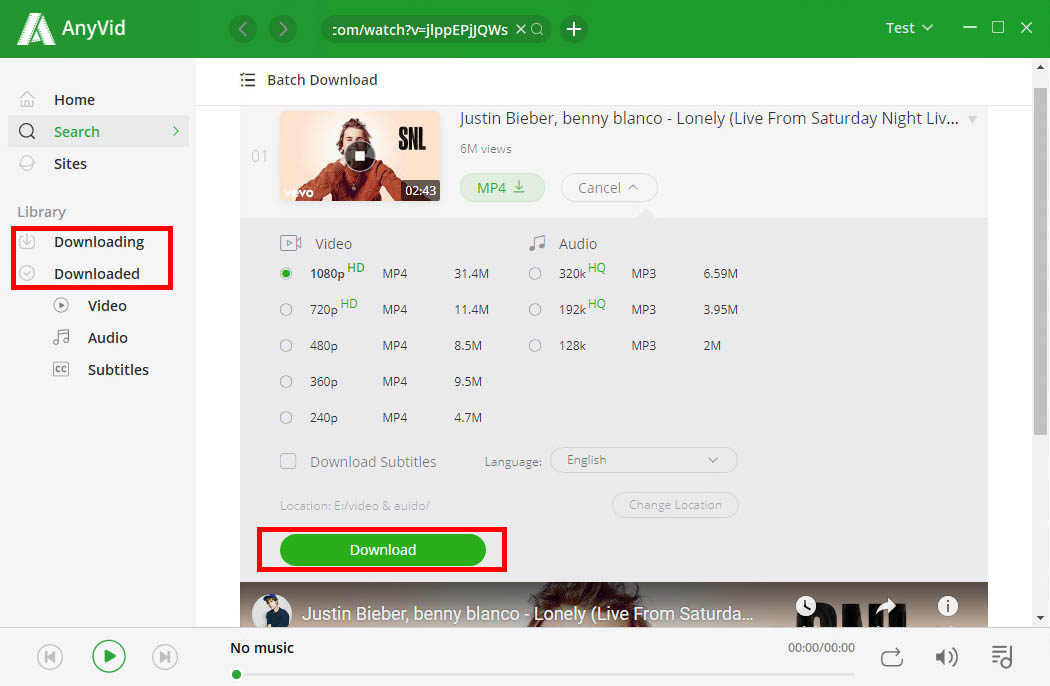Toggle the repeat mode icon
1050x686 pixels.
tap(891, 657)
